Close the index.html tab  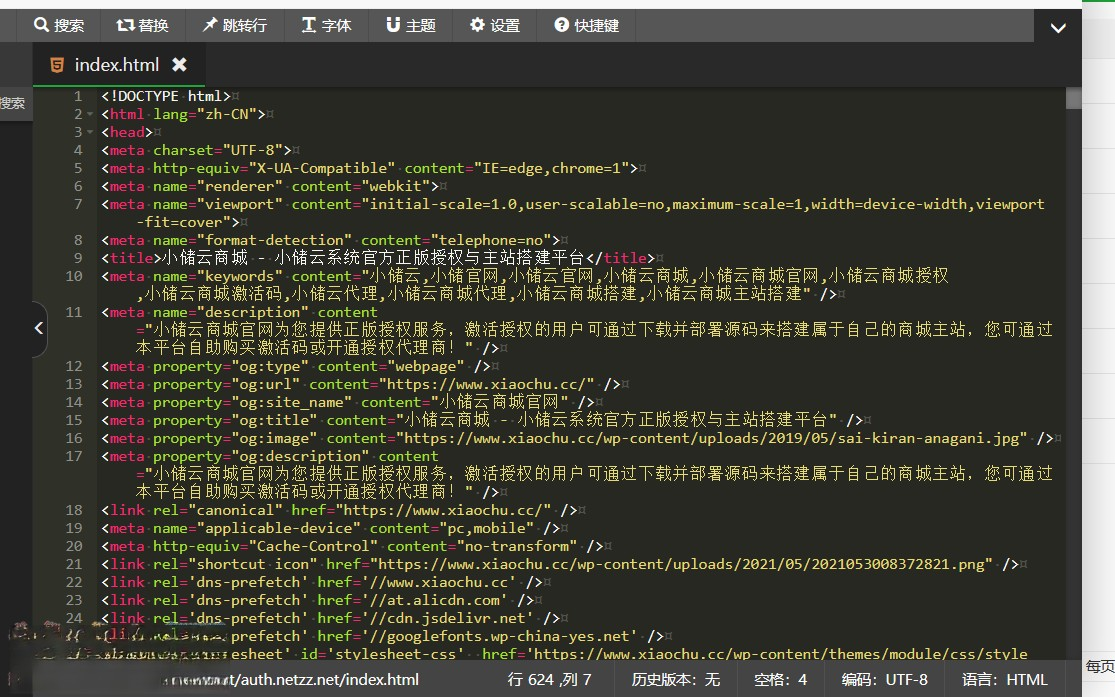(181, 63)
